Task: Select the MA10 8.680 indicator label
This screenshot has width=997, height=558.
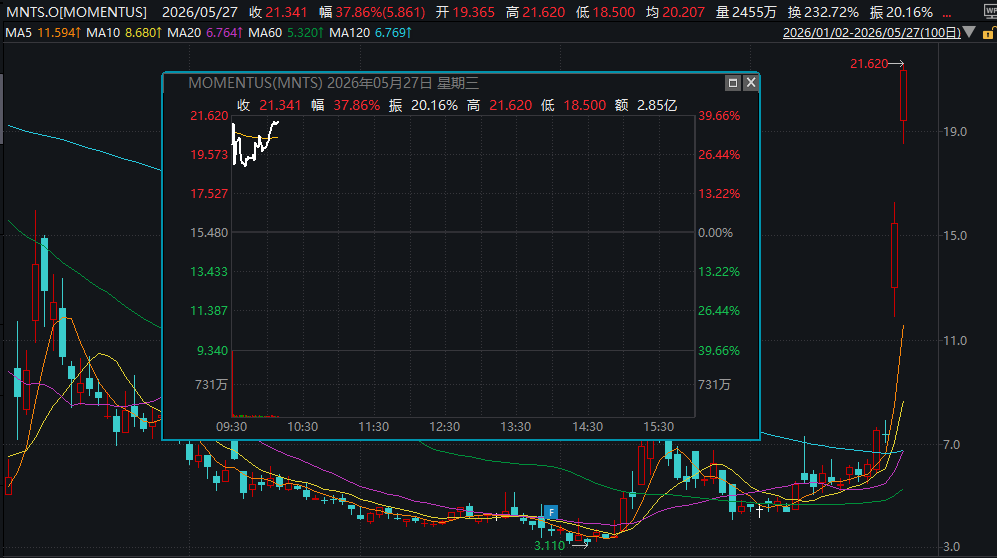Action: coord(124,32)
